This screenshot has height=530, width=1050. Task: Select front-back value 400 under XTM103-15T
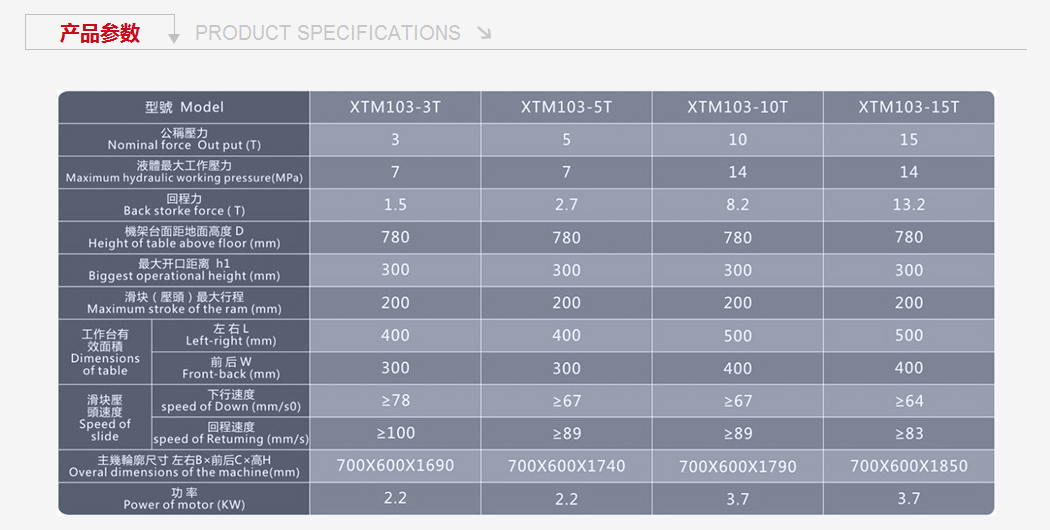point(909,368)
